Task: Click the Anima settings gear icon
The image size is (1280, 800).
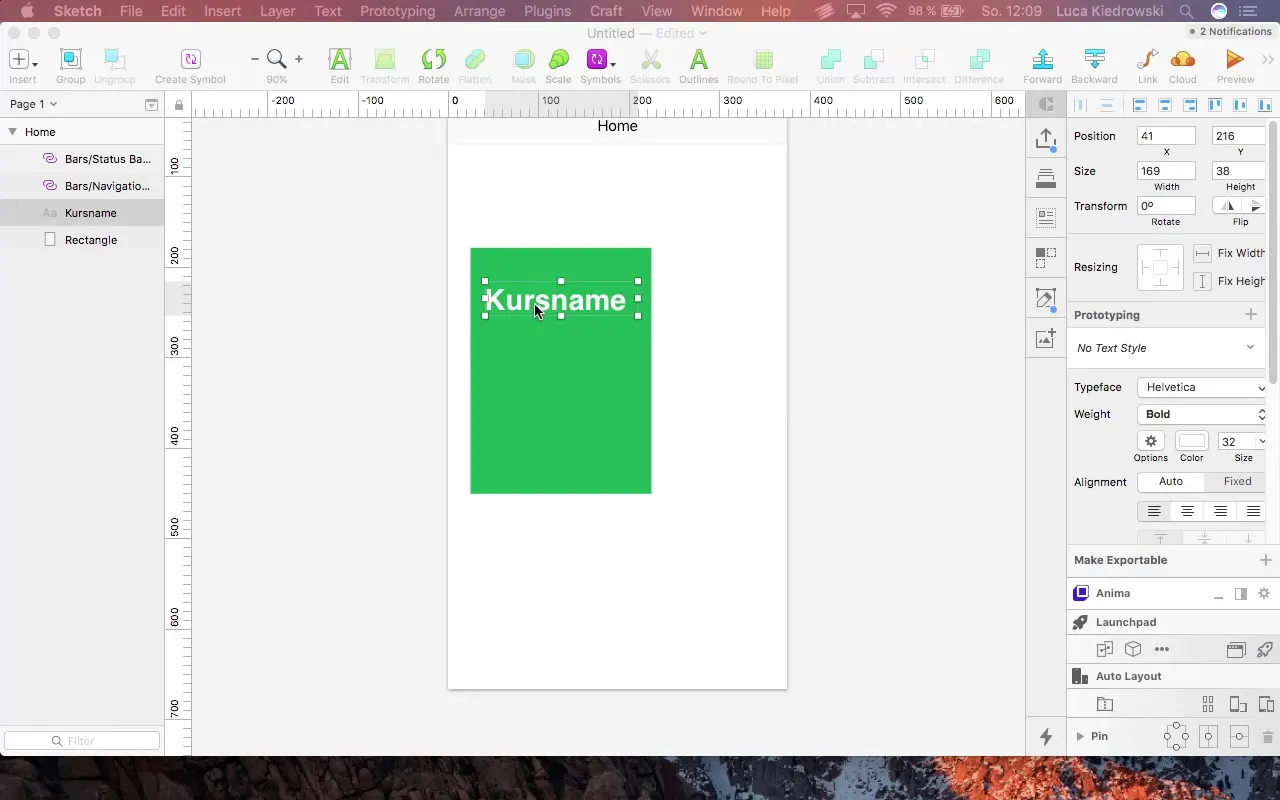Action: point(1264,594)
